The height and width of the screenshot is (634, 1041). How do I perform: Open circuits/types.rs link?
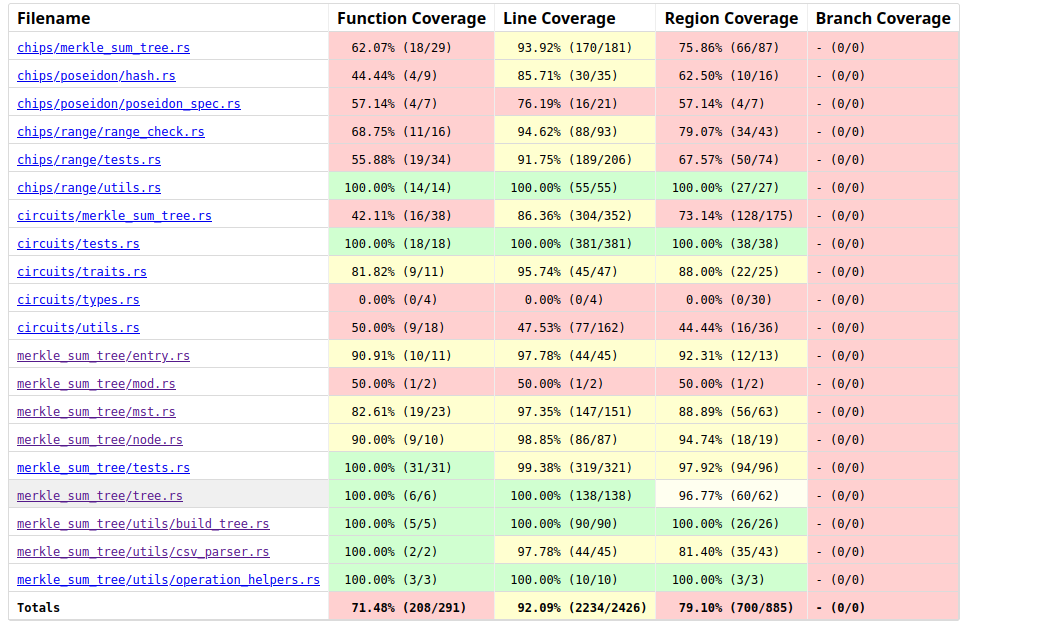pos(78,299)
